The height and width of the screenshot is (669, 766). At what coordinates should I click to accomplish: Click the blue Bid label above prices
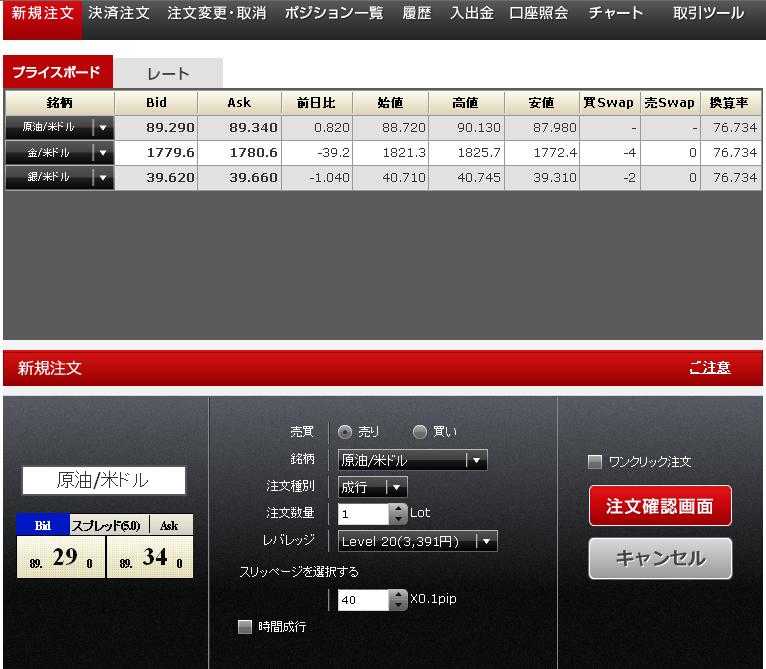tap(43, 525)
